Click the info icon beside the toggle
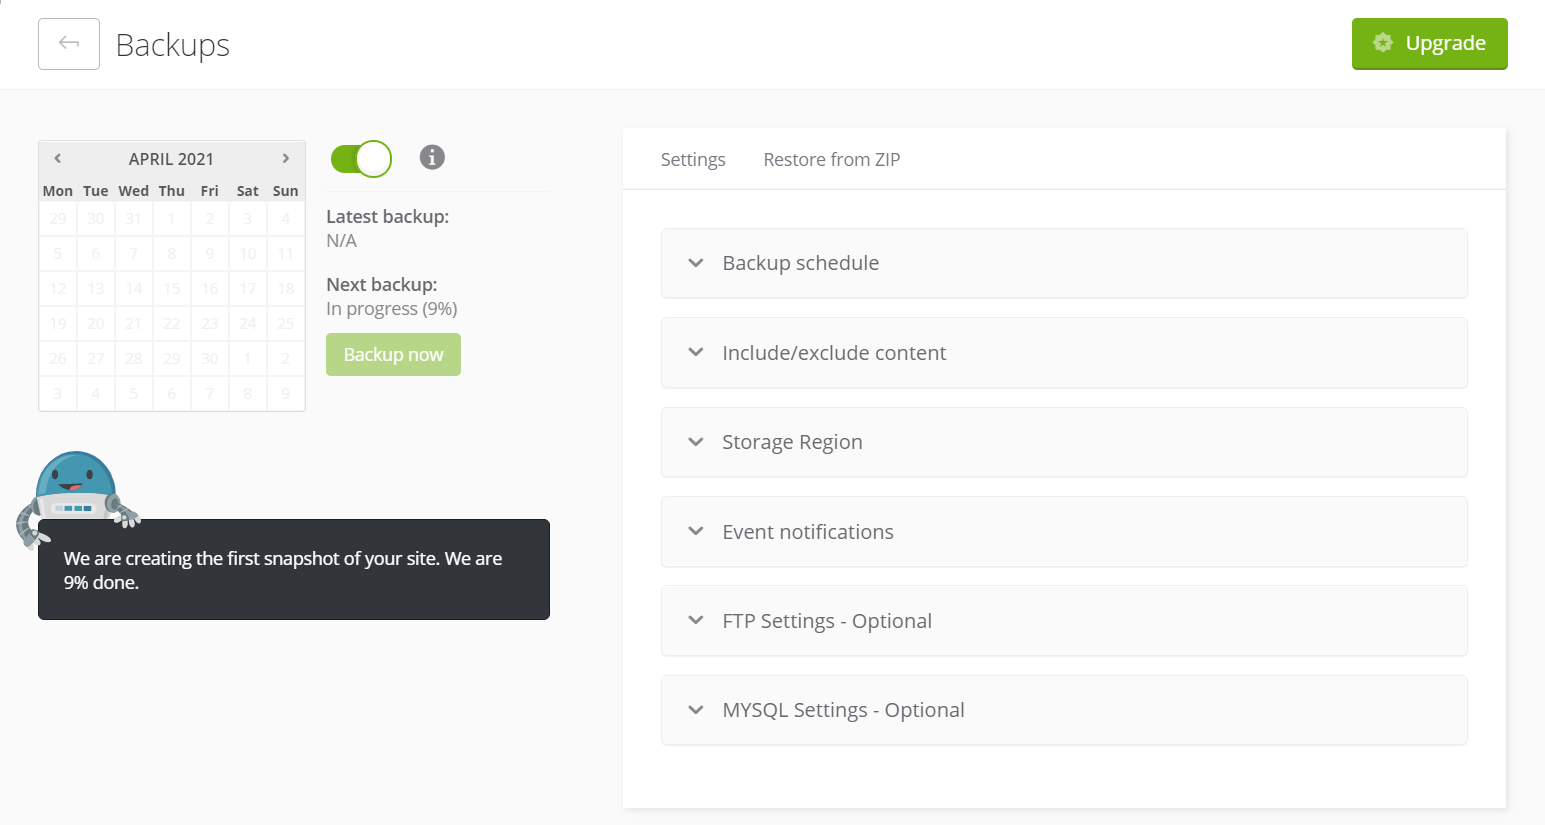 coord(432,157)
